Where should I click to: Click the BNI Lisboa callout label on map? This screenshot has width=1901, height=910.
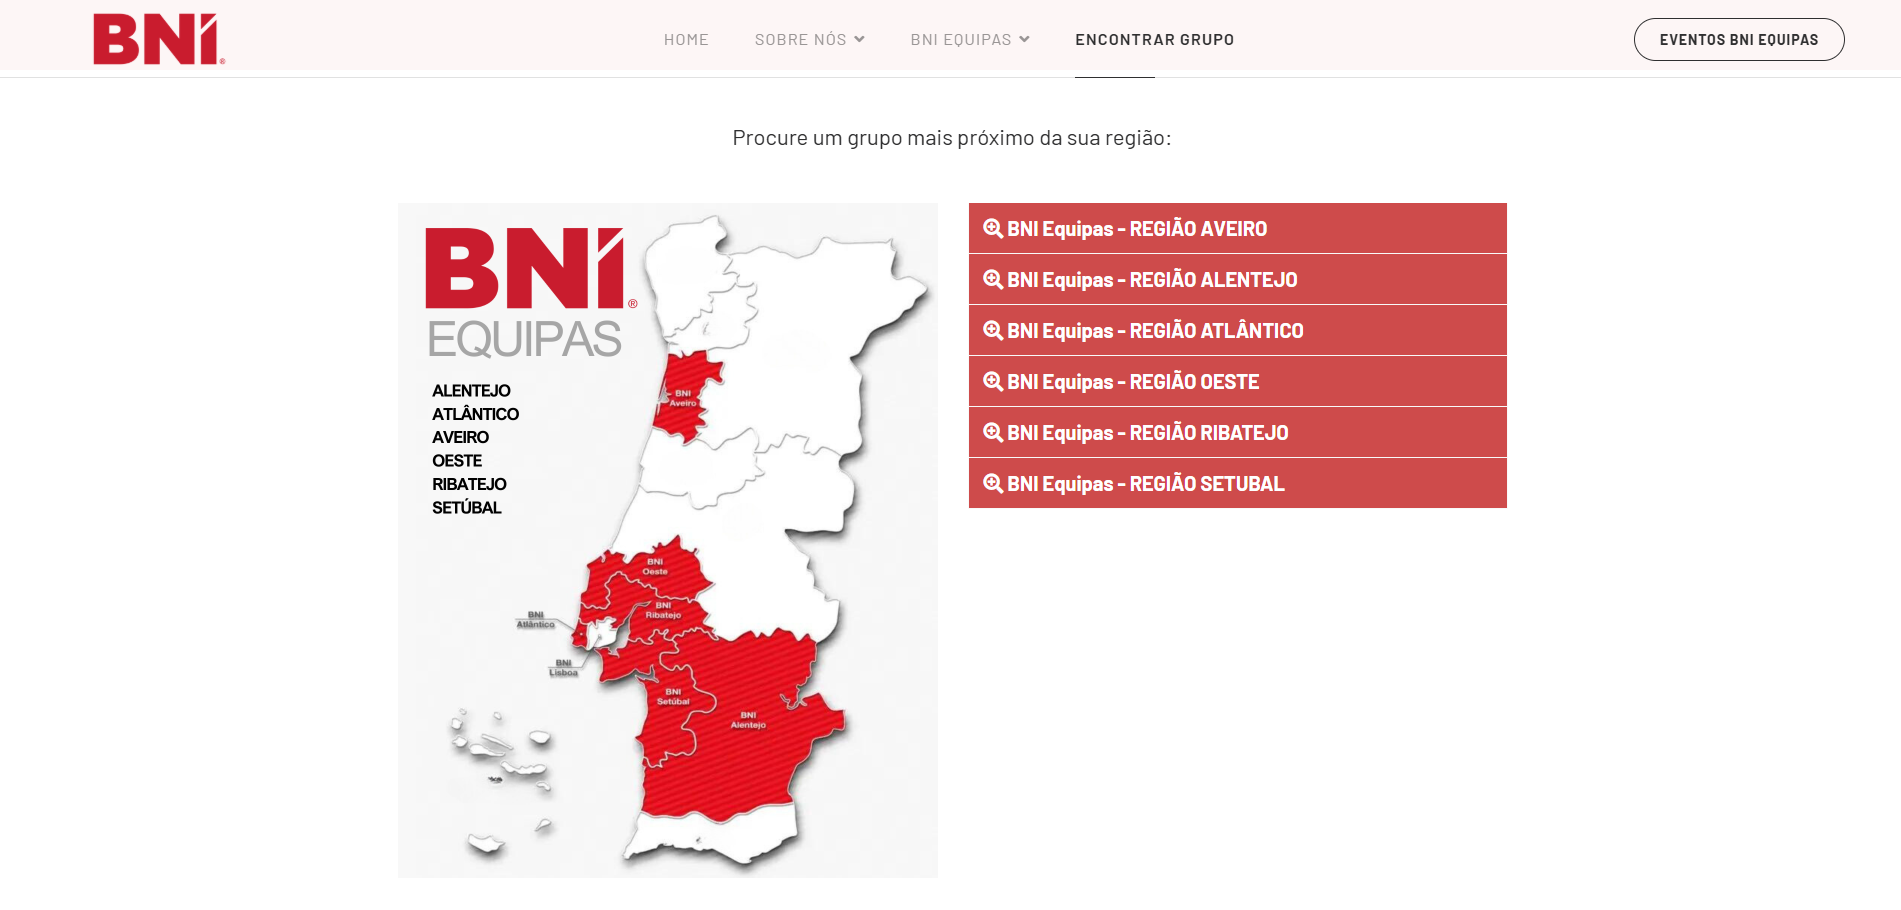(564, 668)
